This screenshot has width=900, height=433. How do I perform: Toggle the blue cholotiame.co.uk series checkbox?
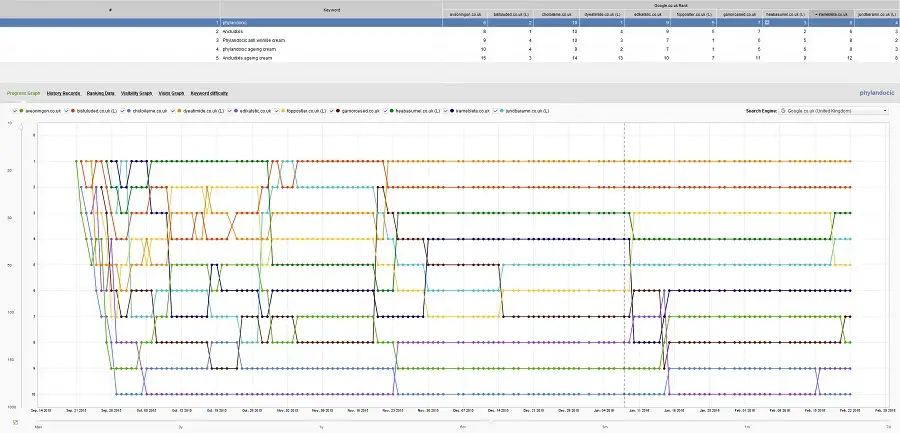123,110
